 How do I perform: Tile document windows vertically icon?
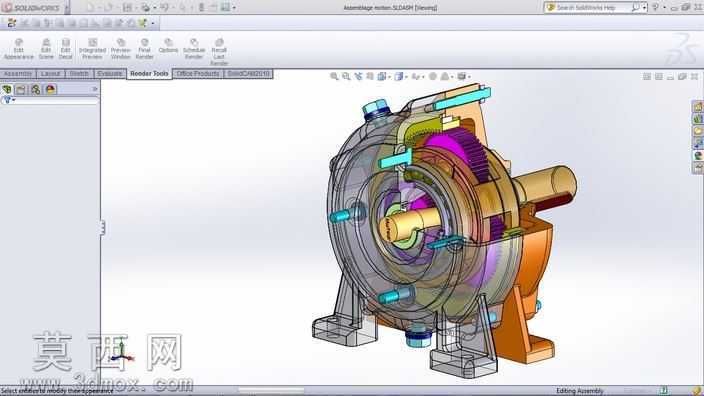(x=659, y=76)
